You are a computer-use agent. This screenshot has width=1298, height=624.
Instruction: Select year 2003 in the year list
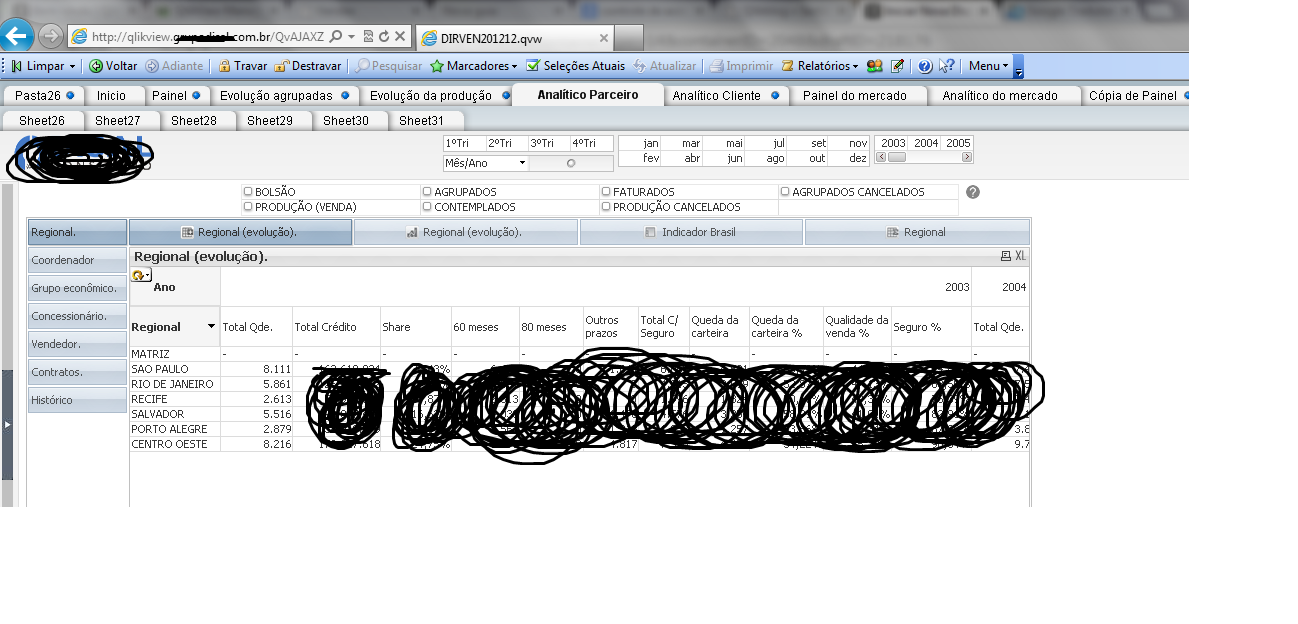(893, 143)
